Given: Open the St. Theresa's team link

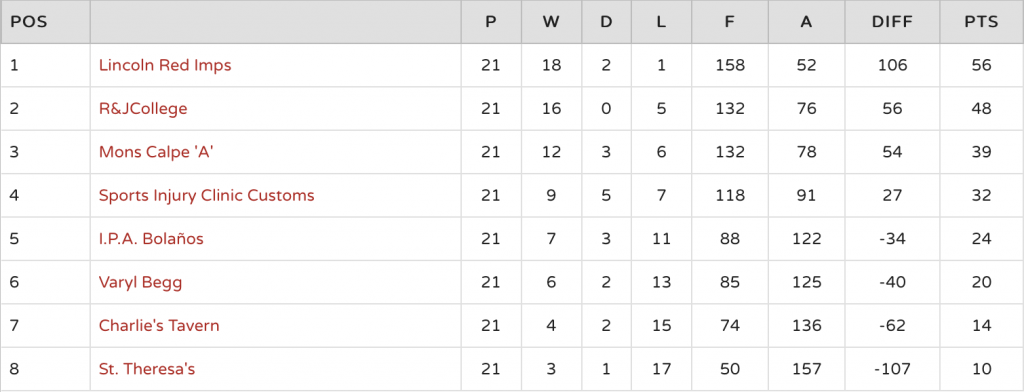Looking at the screenshot, I should [147, 369].
